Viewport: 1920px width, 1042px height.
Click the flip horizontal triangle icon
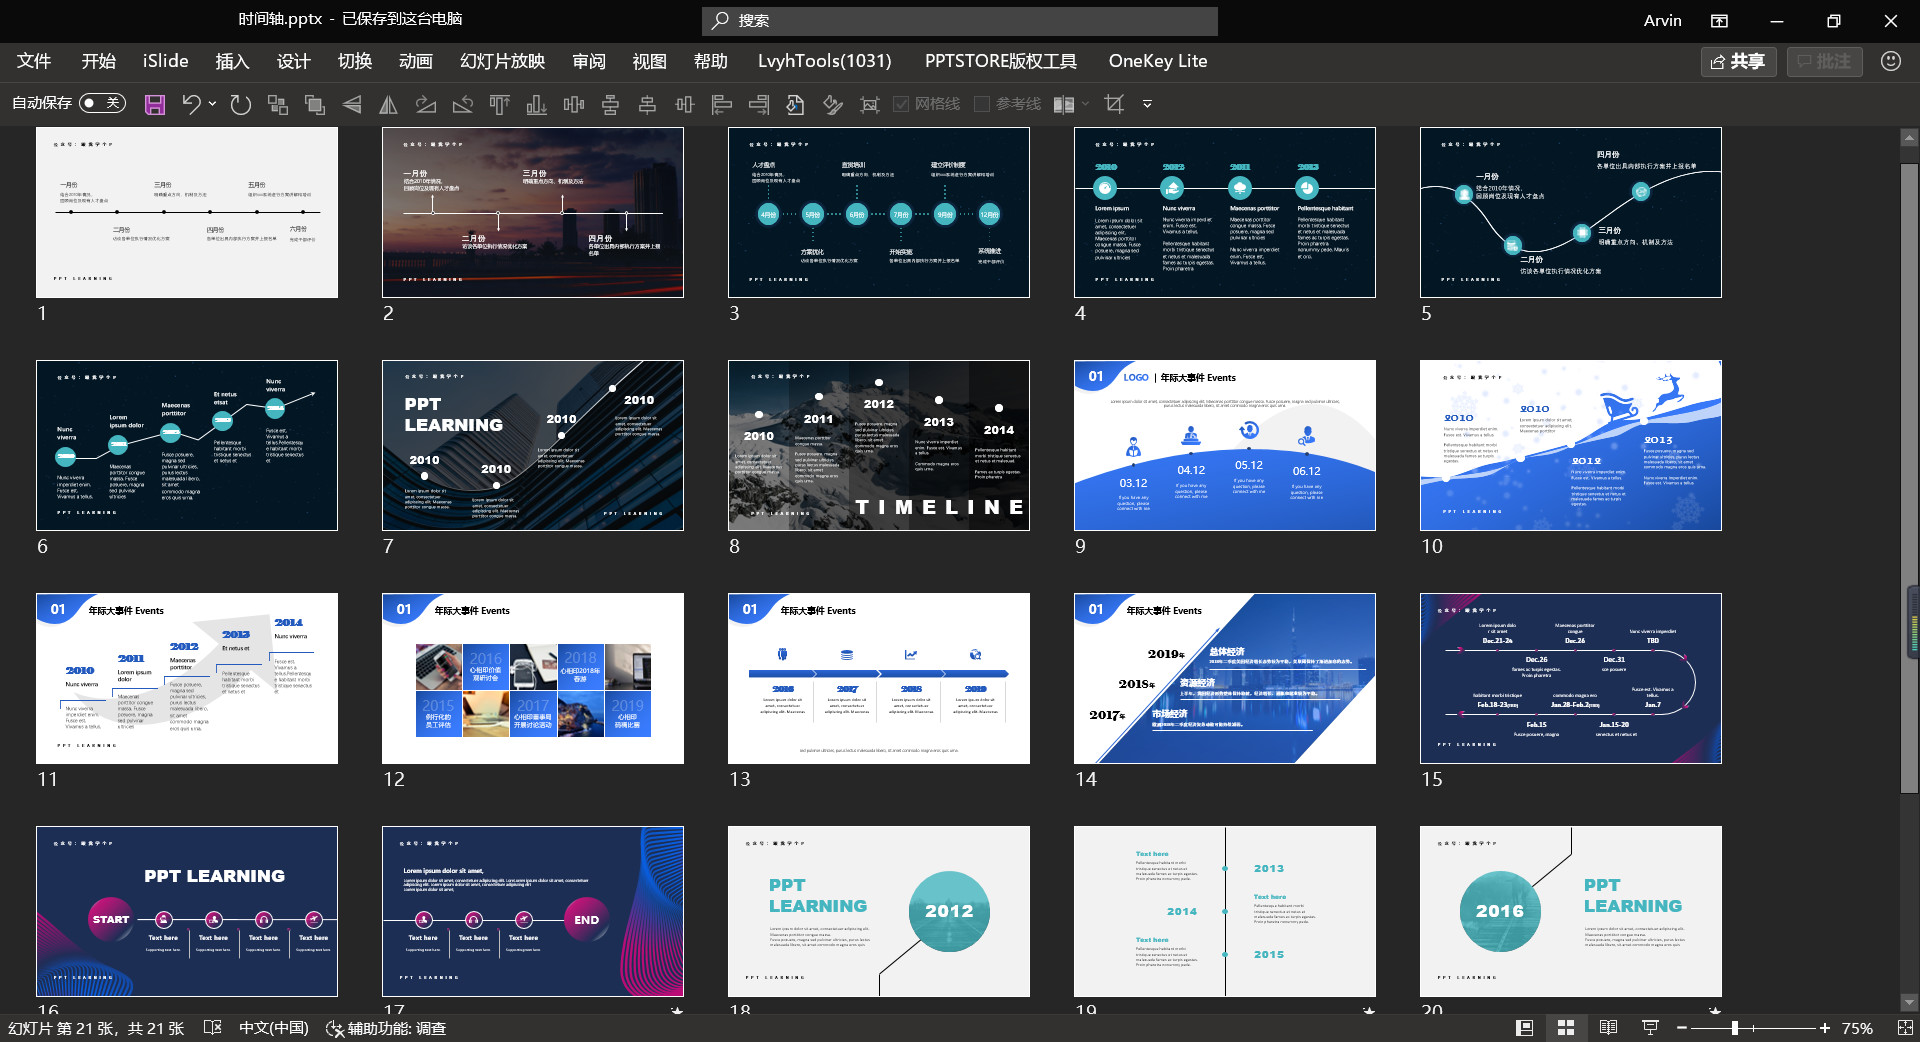(389, 104)
